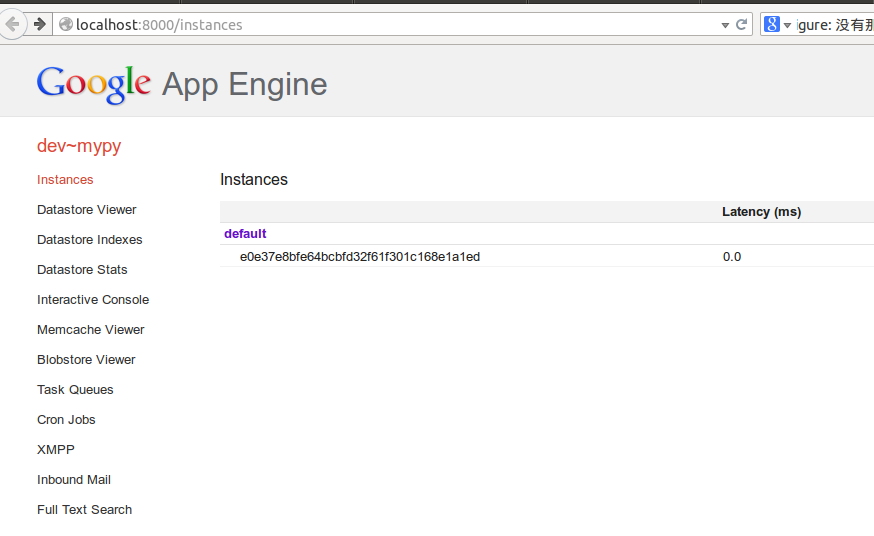Open the Datastore Viewer page
The image size is (874, 536).
pyautogui.click(x=86, y=209)
